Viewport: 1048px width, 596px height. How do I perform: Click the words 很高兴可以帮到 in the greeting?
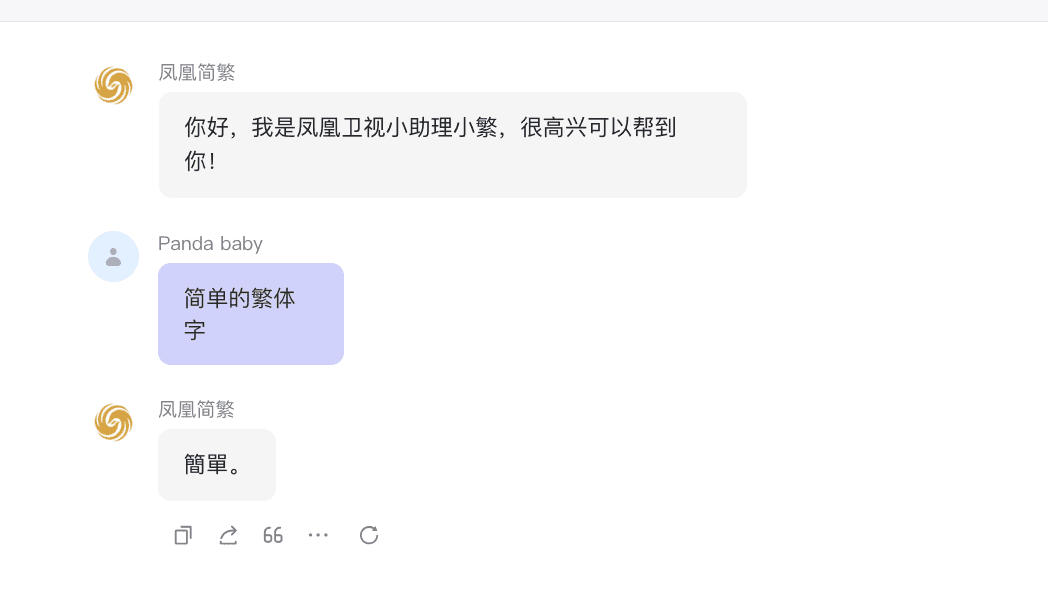(x=599, y=127)
